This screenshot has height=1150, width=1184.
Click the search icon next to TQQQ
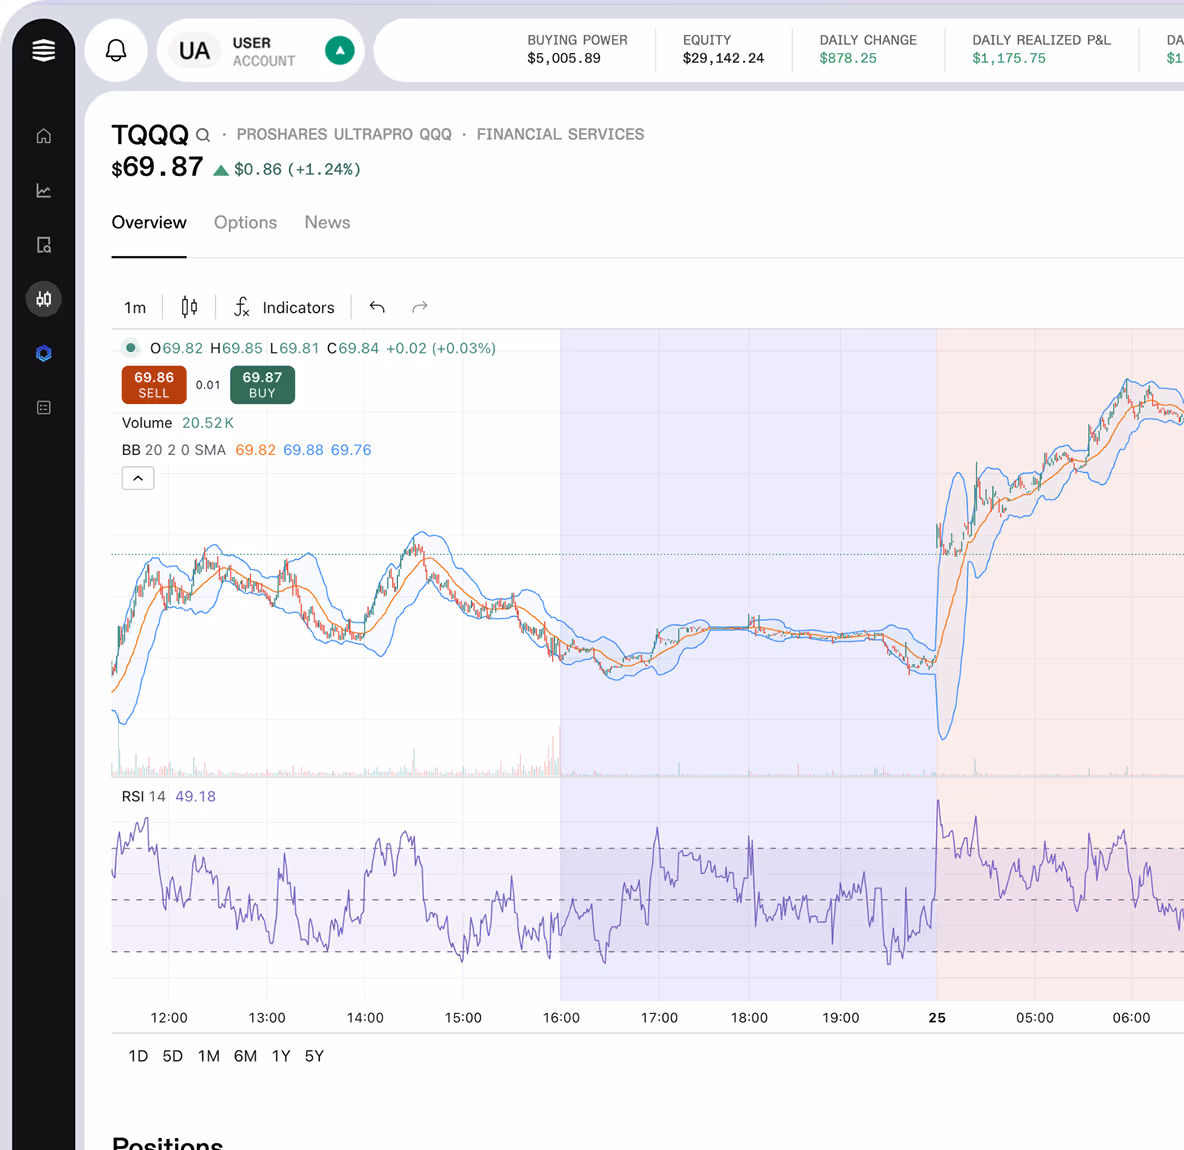click(202, 135)
